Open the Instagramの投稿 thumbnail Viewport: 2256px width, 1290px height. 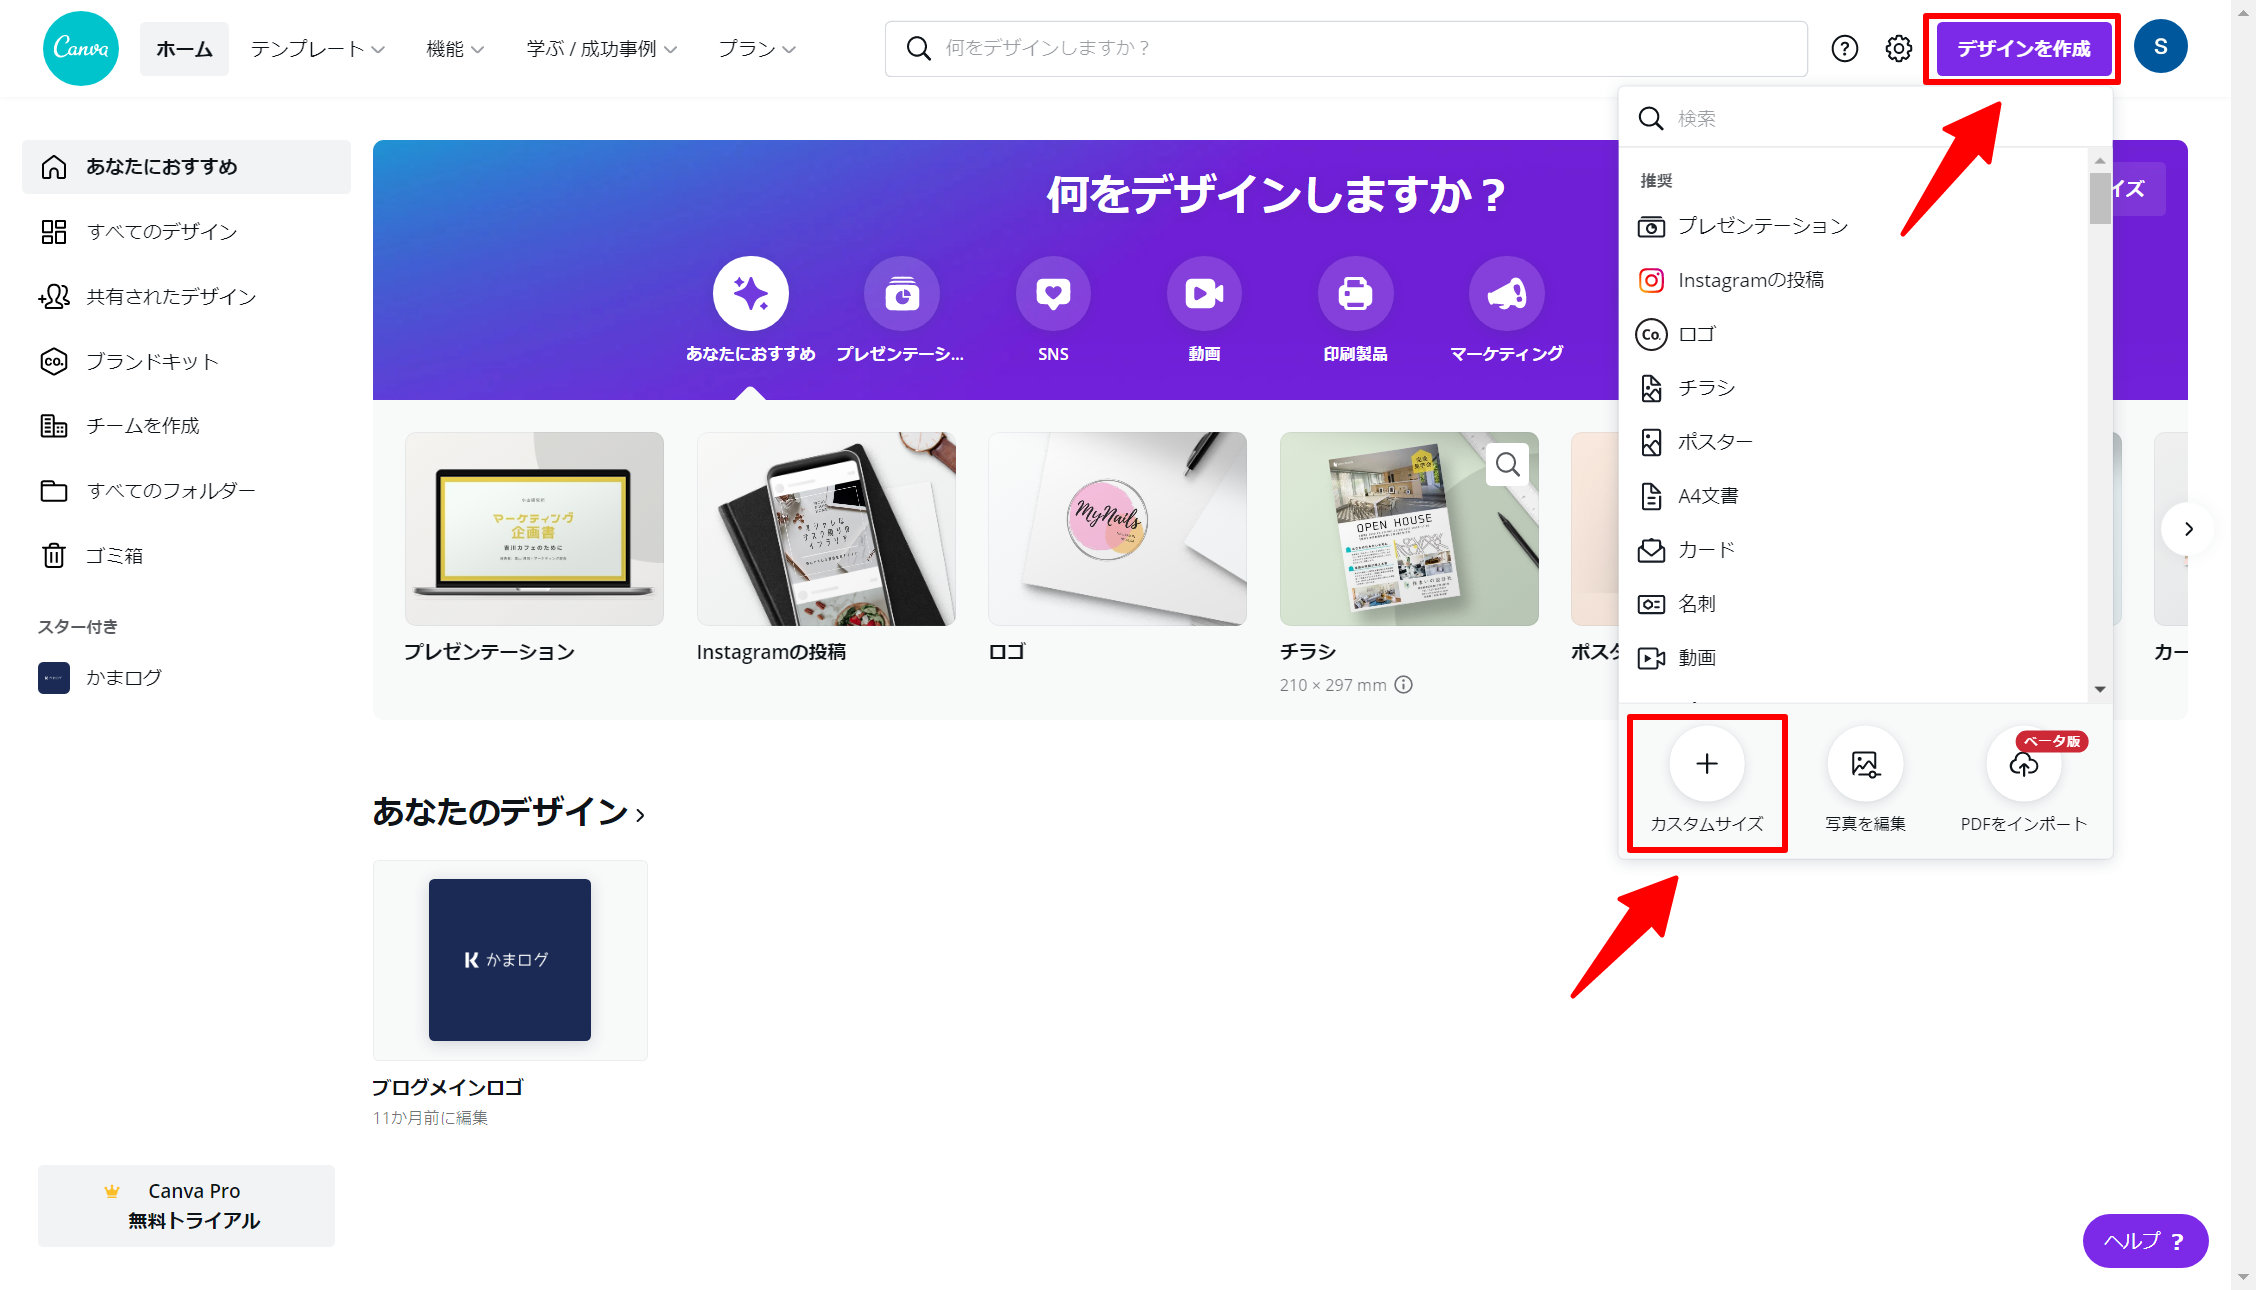click(x=826, y=529)
